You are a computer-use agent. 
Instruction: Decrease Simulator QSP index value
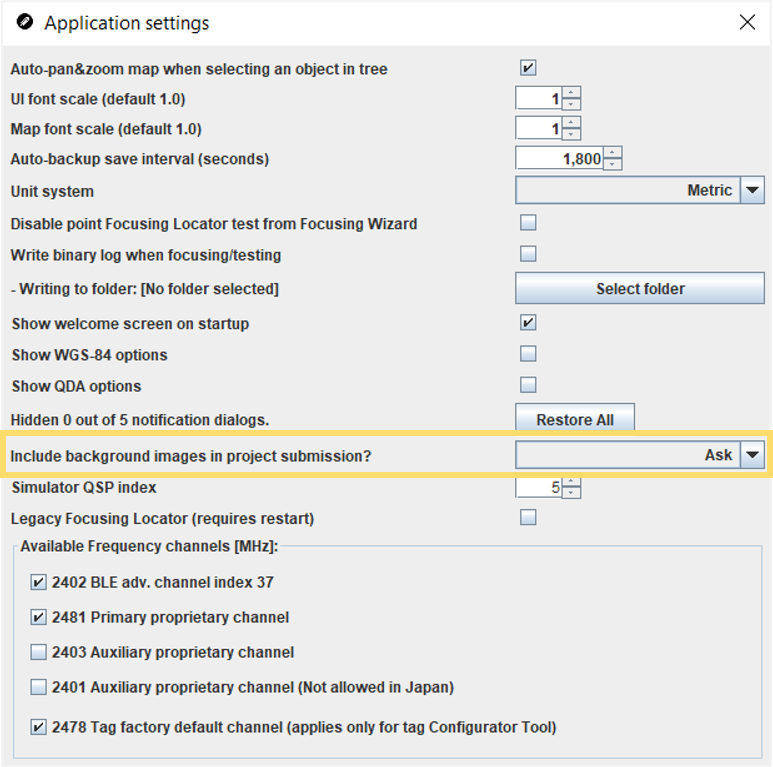pyautogui.click(x=571, y=492)
